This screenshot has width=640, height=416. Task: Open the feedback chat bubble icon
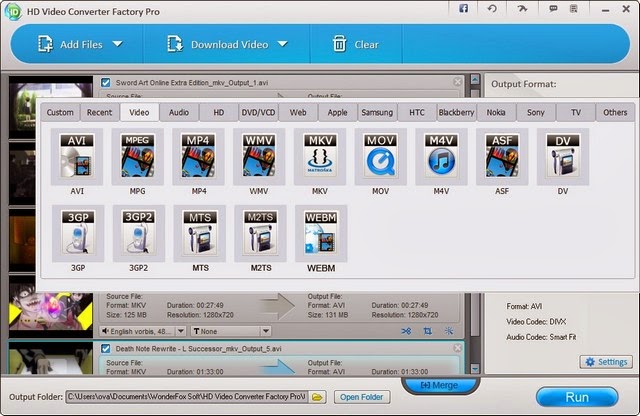tap(553, 8)
